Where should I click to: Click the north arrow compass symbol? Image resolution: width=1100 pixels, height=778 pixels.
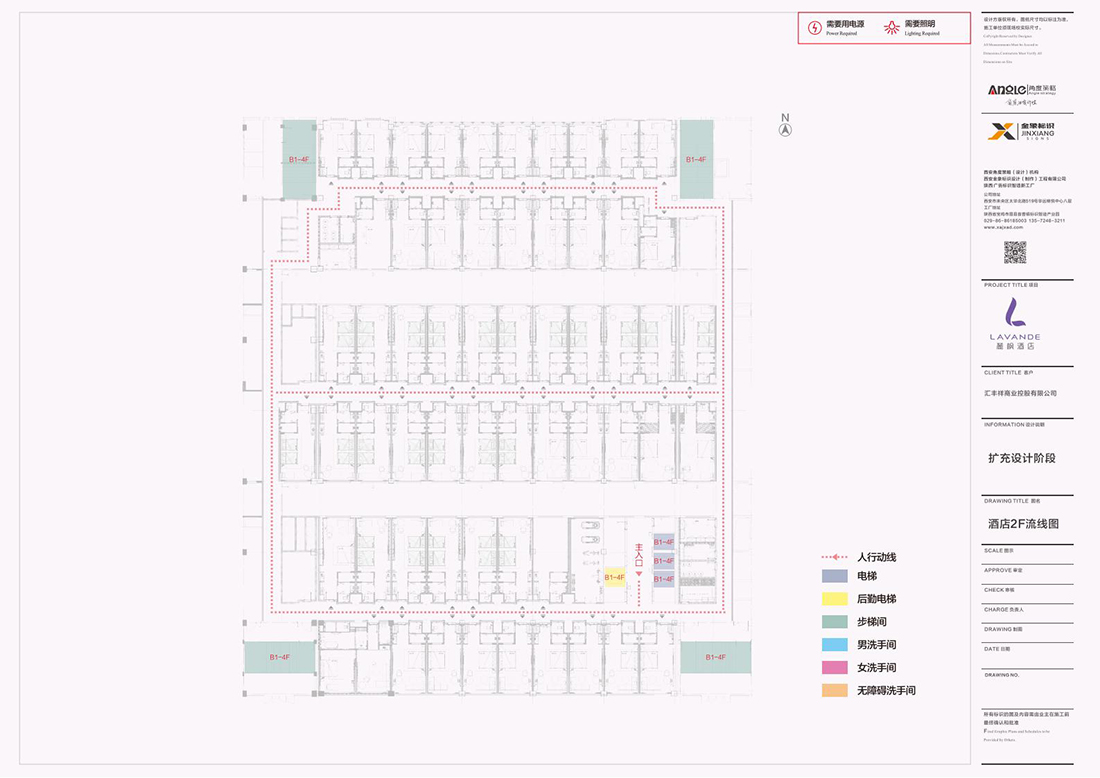pos(786,128)
